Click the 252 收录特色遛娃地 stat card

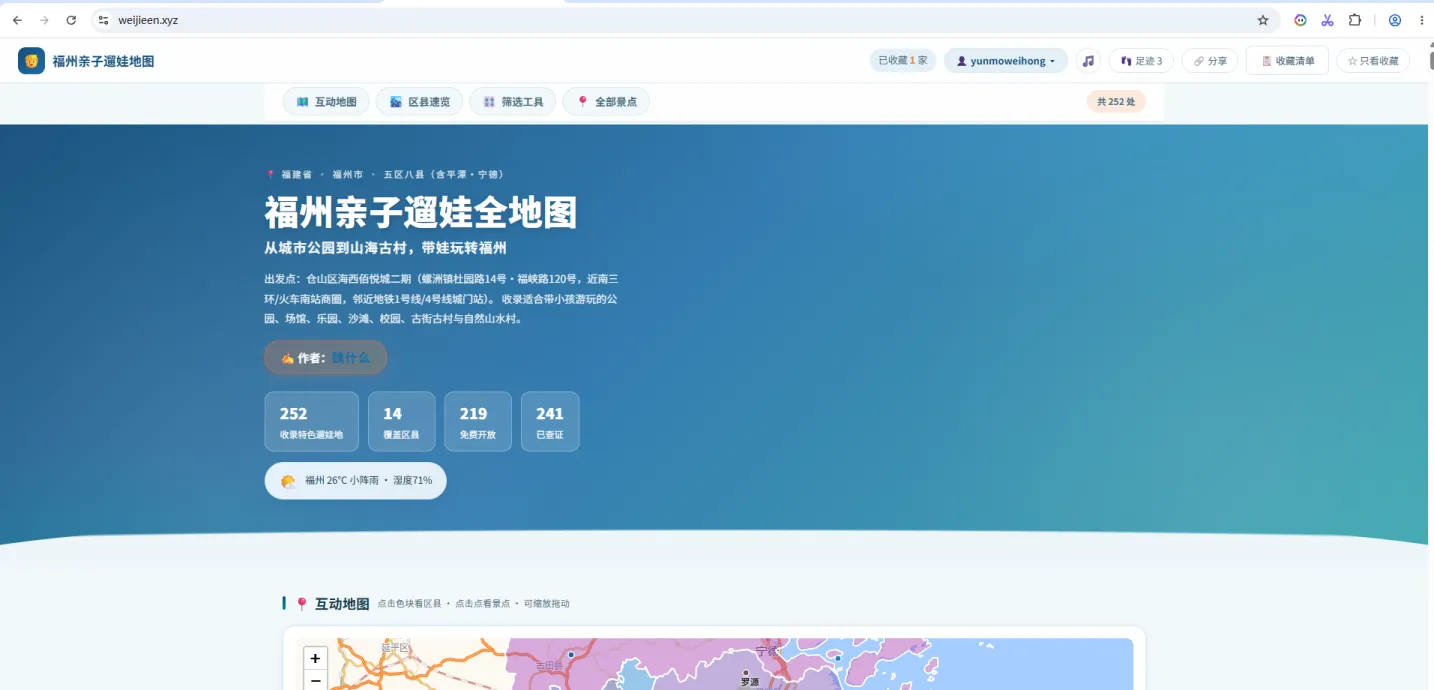(x=311, y=421)
